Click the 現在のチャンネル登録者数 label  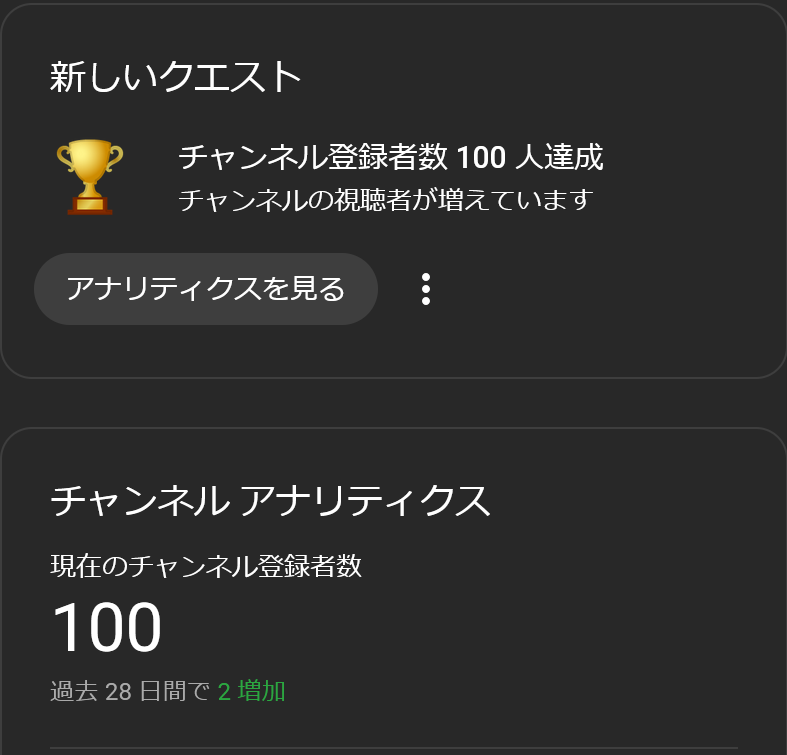pos(206,566)
